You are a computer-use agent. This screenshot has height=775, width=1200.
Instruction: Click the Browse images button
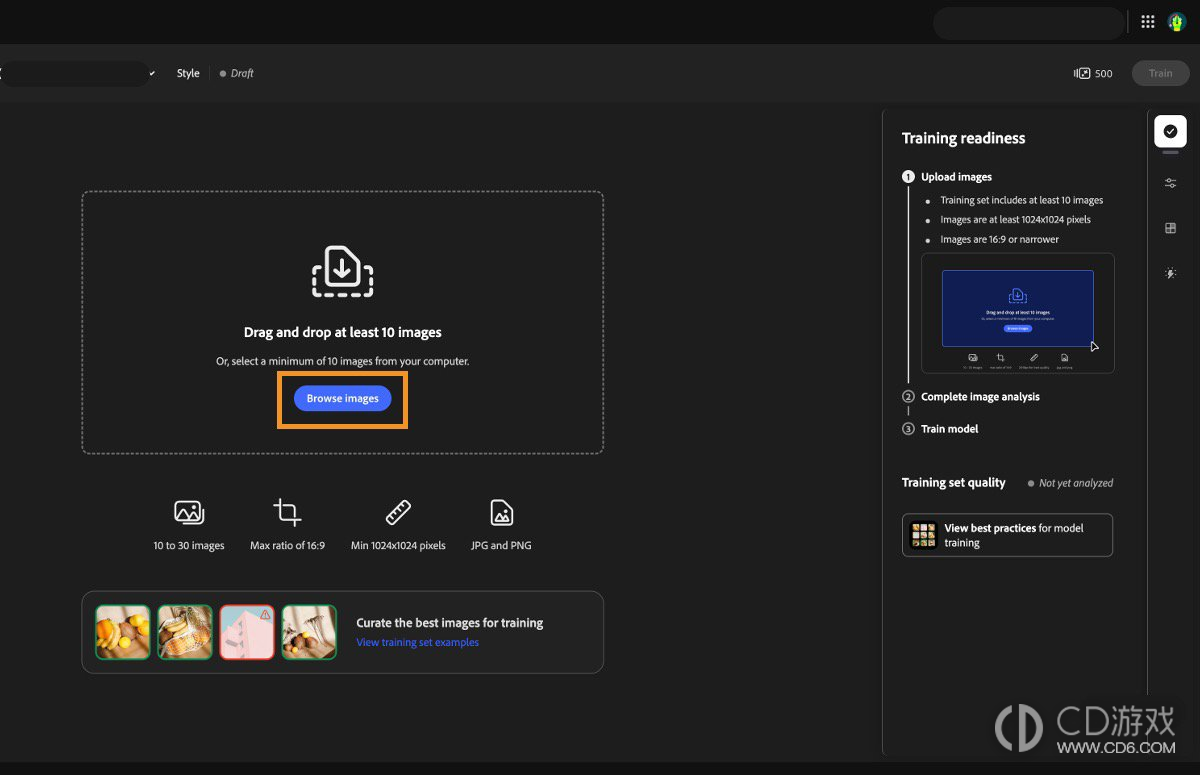pos(342,398)
